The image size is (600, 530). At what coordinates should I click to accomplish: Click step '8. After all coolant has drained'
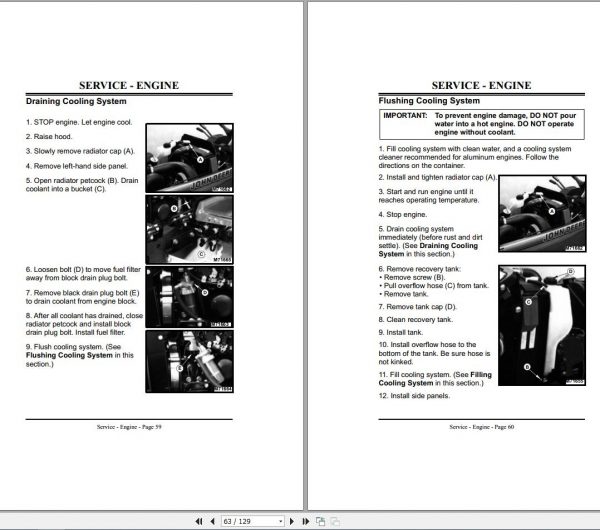85,324
